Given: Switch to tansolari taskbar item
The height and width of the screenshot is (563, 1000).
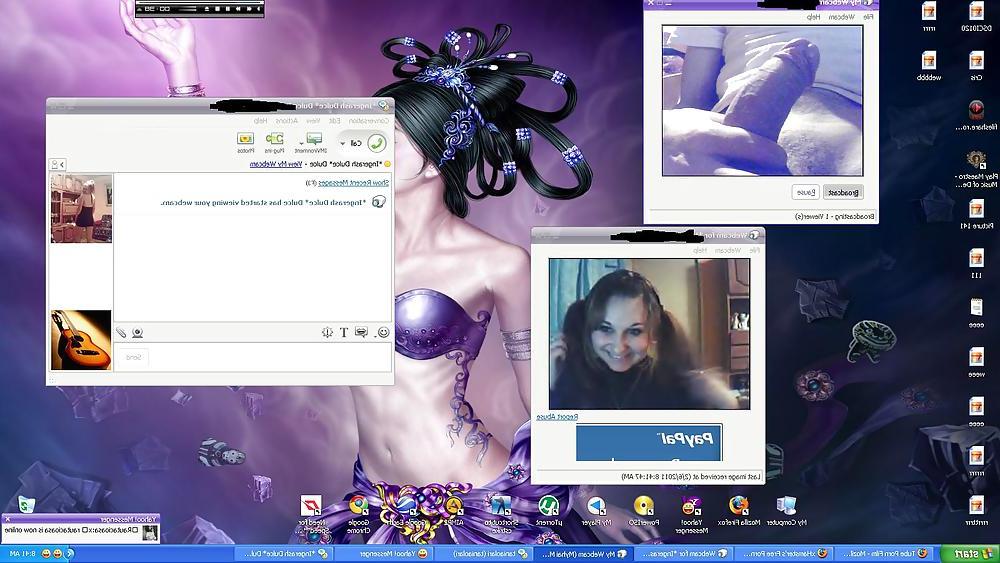Looking at the screenshot, I should coord(485,554).
